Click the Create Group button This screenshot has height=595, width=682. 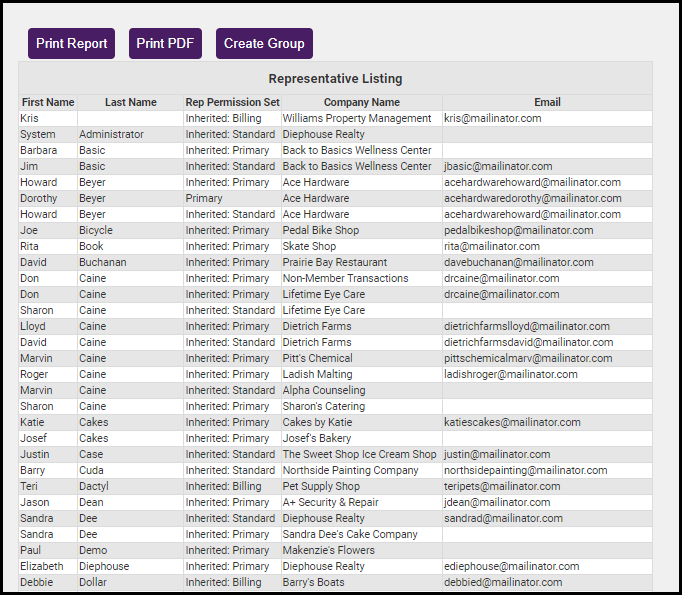pyautogui.click(x=264, y=43)
